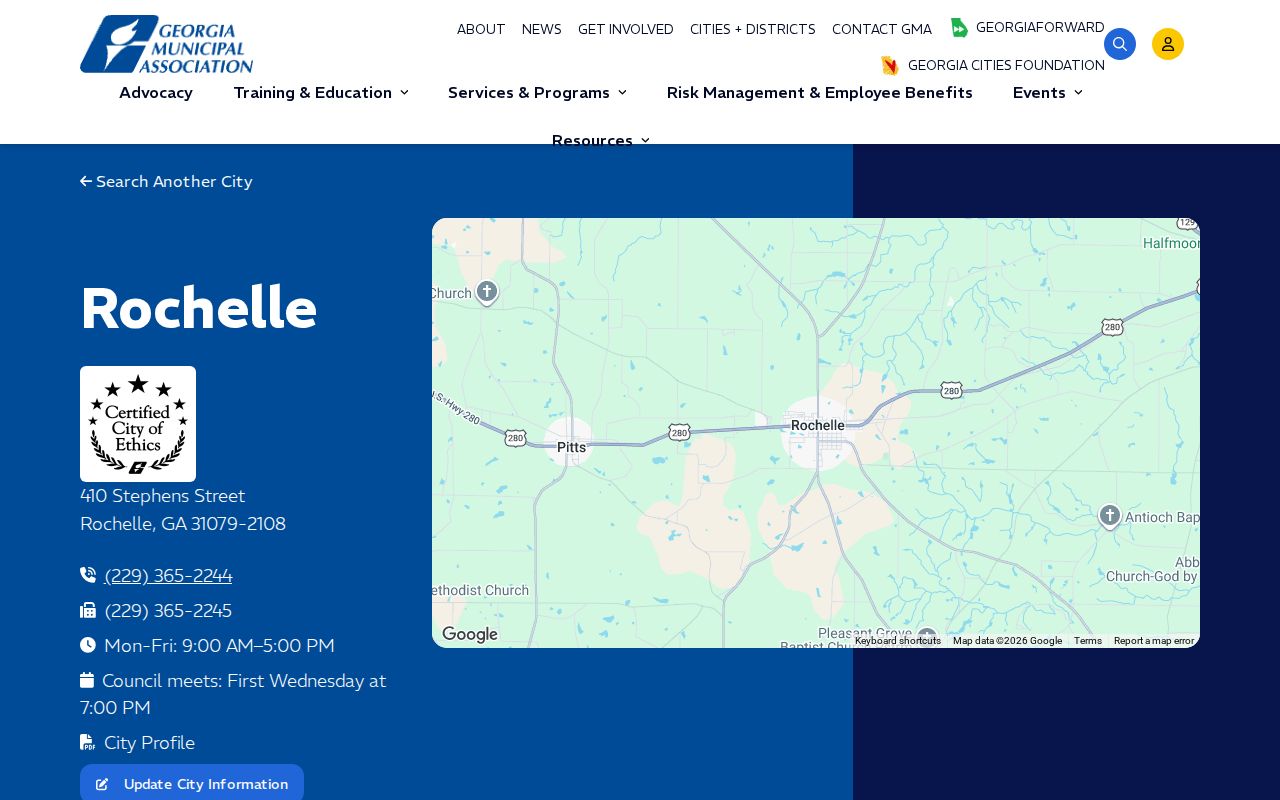Viewport: 1280px width, 800px height.
Task: Open the Cities + Districts link
Action: pyautogui.click(x=753, y=30)
